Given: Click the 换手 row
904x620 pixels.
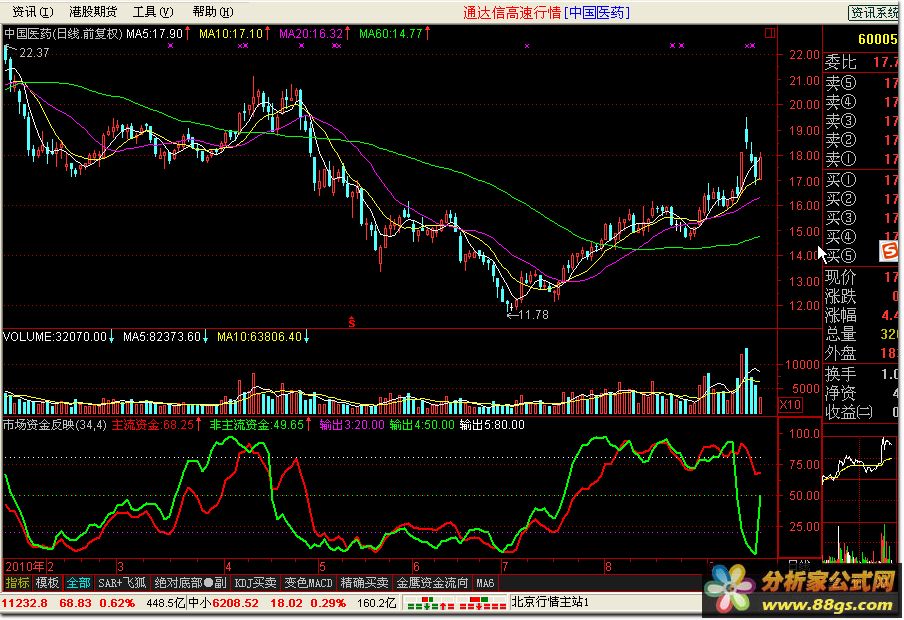Looking at the screenshot, I should pyautogui.click(x=861, y=374).
